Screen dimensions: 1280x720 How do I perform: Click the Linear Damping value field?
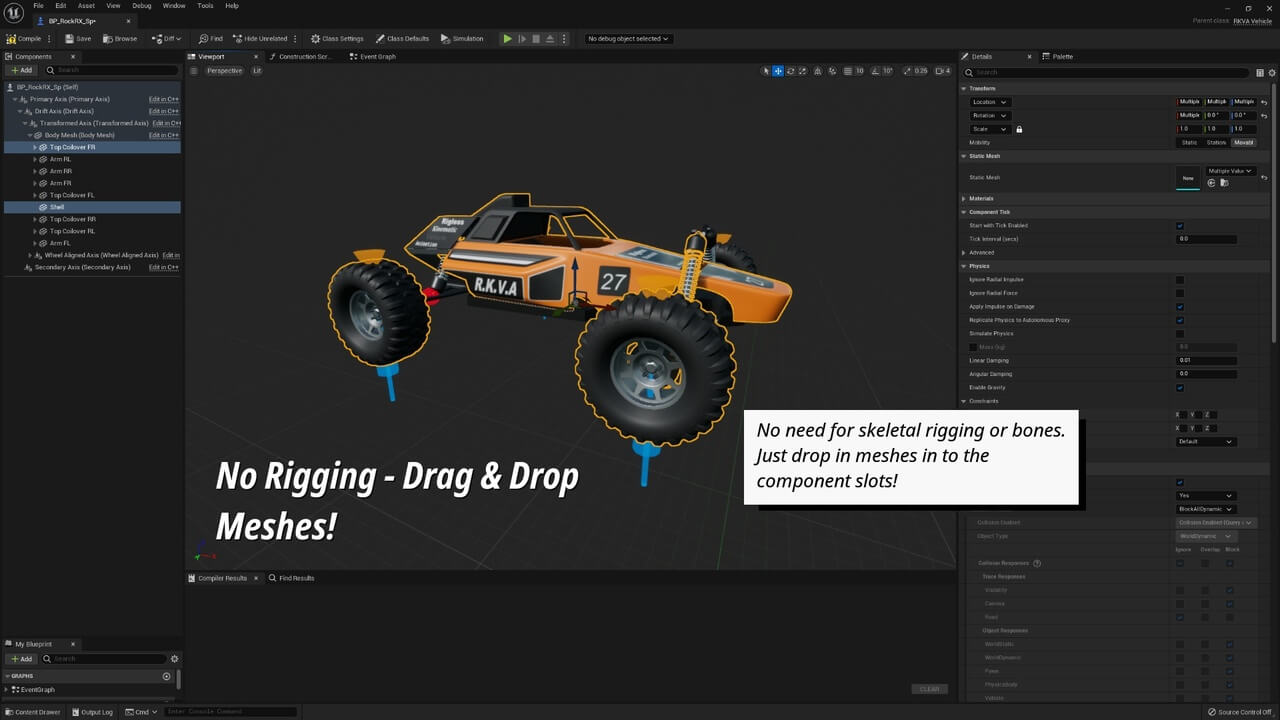[1206, 360]
